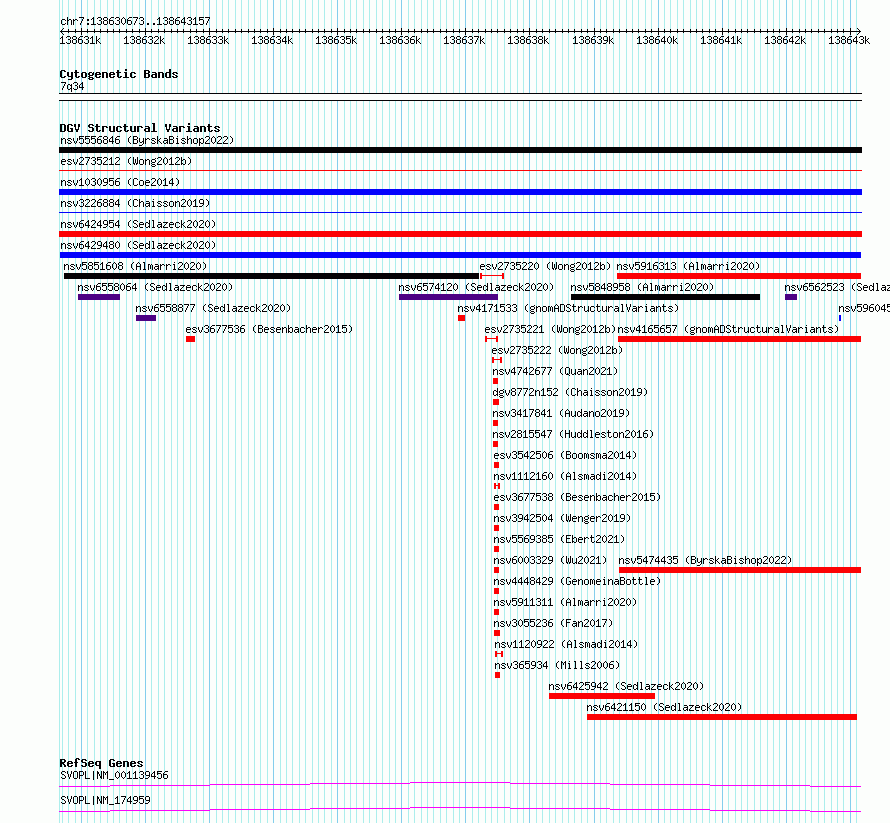Image resolution: width=890 pixels, height=823 pixels.
Task: Click the 138633k ruler position
Action: click(208, 40)
